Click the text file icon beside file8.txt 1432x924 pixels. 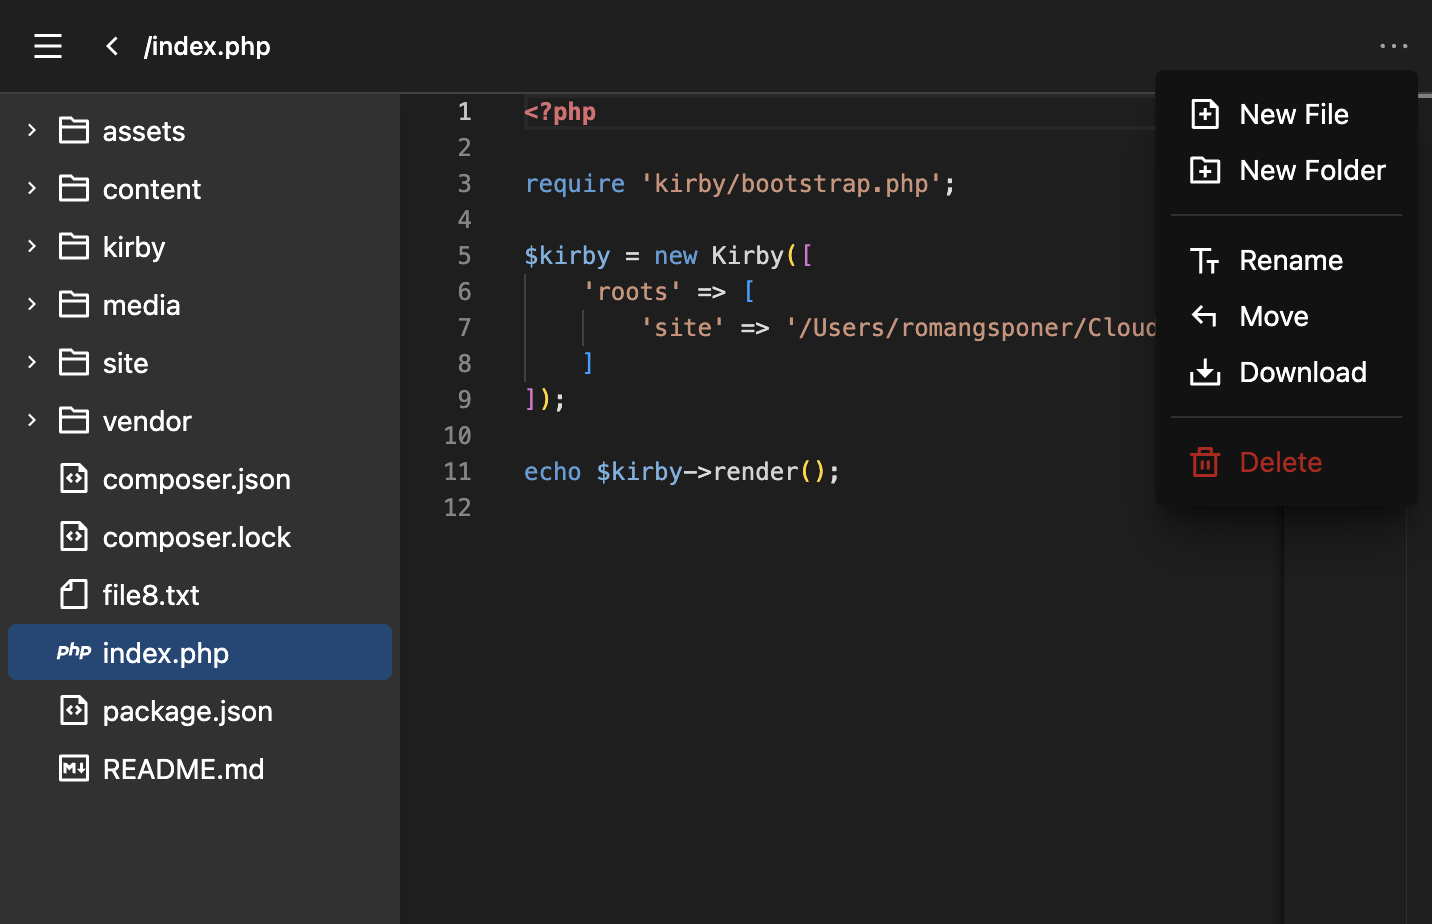pos(73,594)
